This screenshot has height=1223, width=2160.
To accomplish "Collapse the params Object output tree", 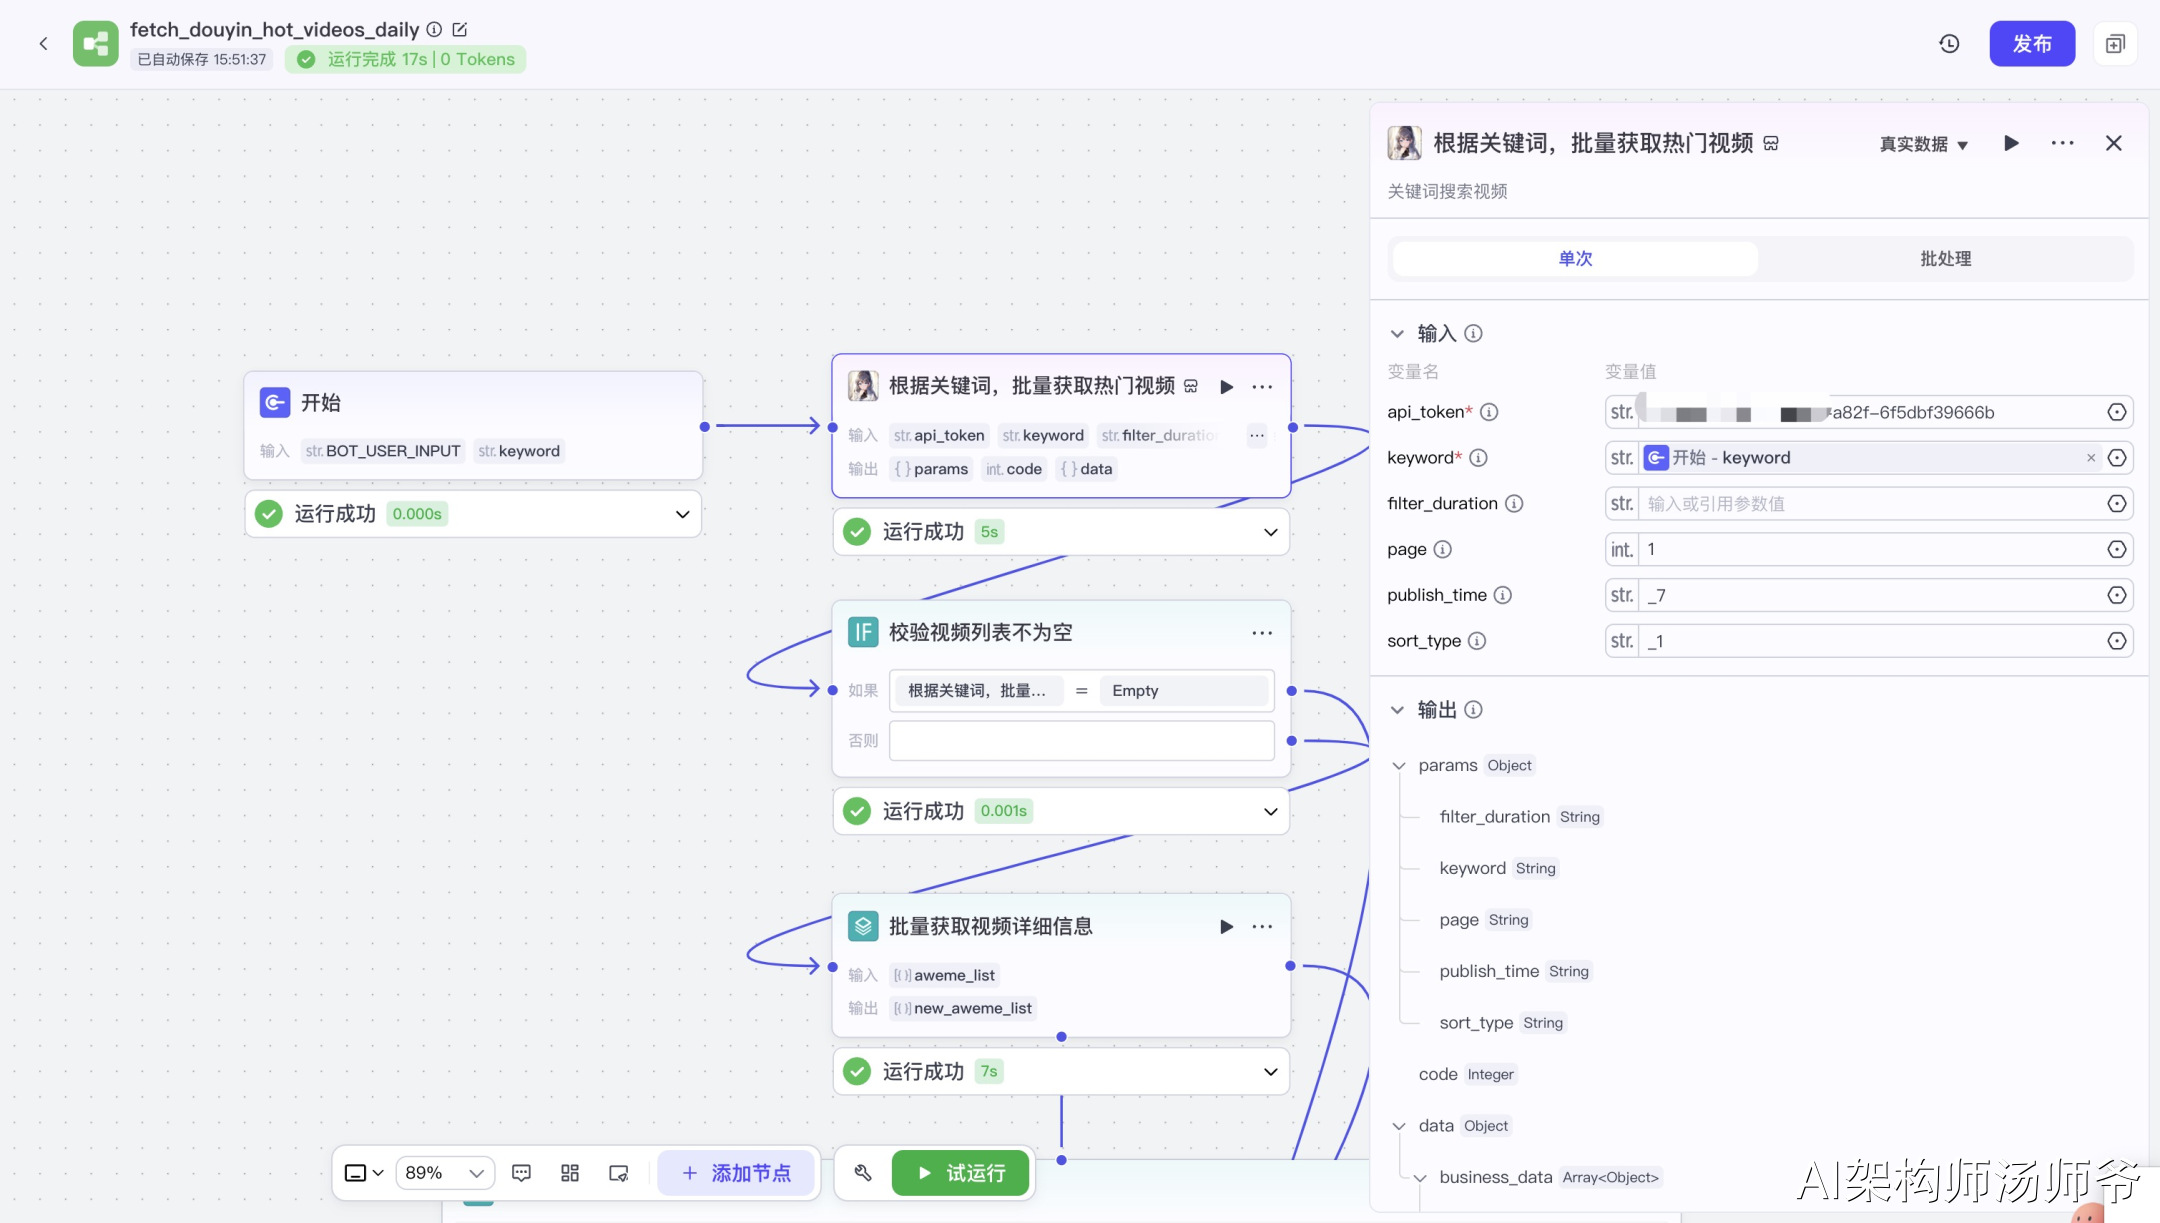I will pyautogui.click(x=1399, y=766).
